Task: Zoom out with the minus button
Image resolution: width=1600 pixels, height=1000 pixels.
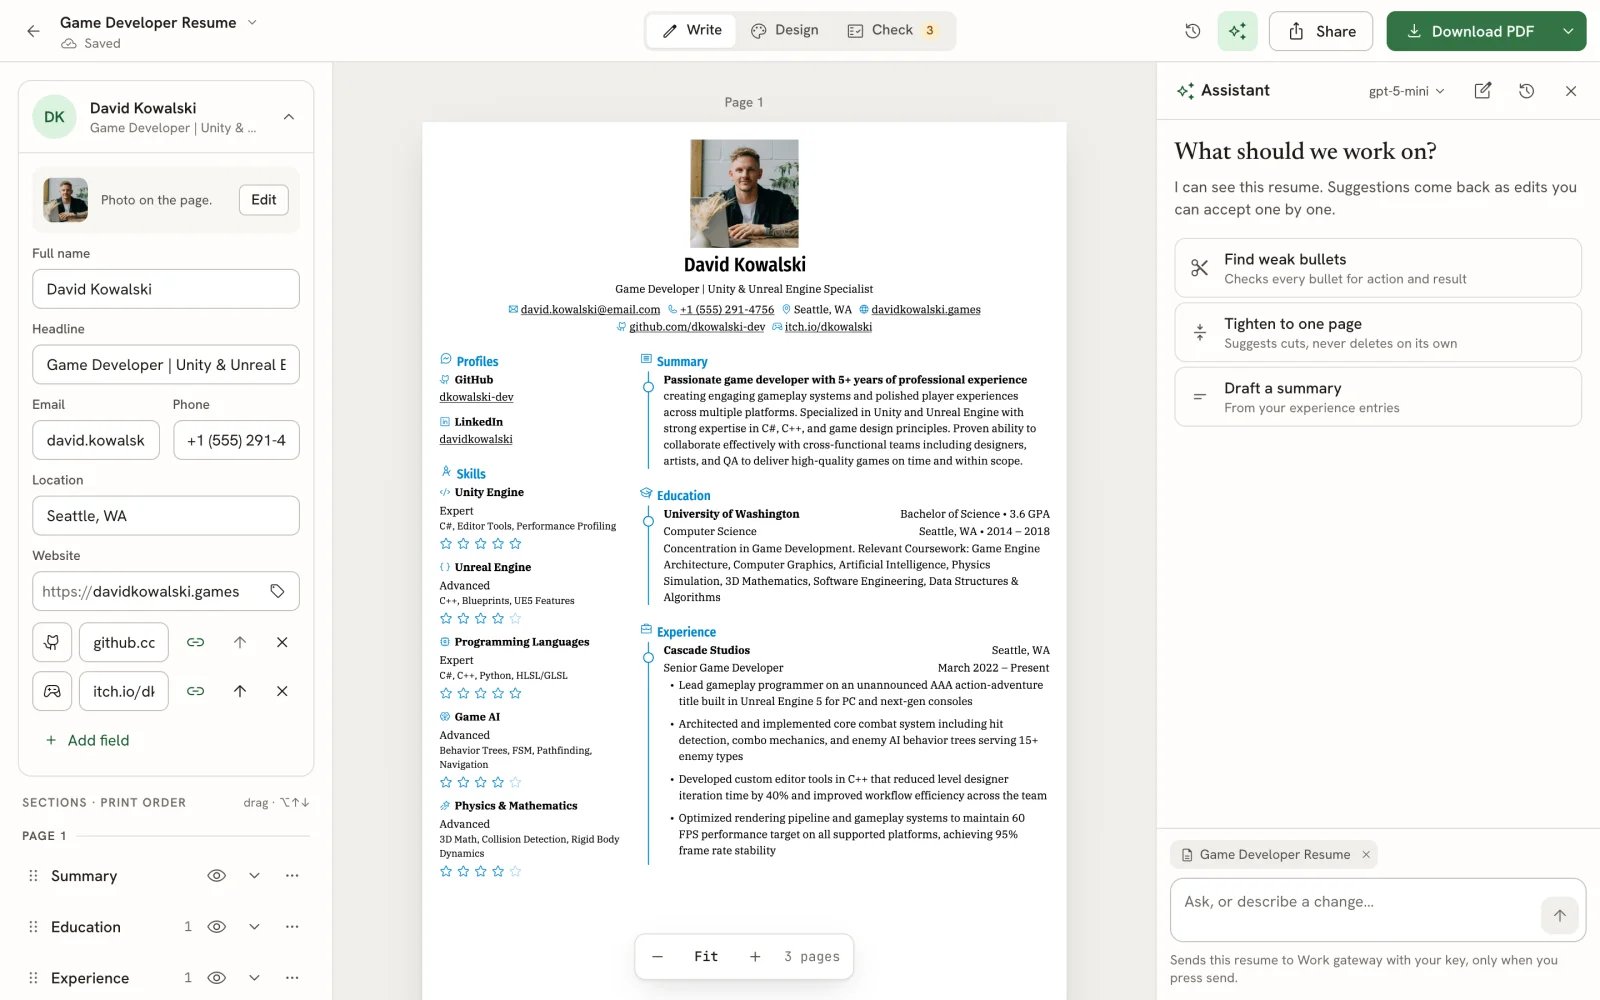Action: click(x=657, y=957)
